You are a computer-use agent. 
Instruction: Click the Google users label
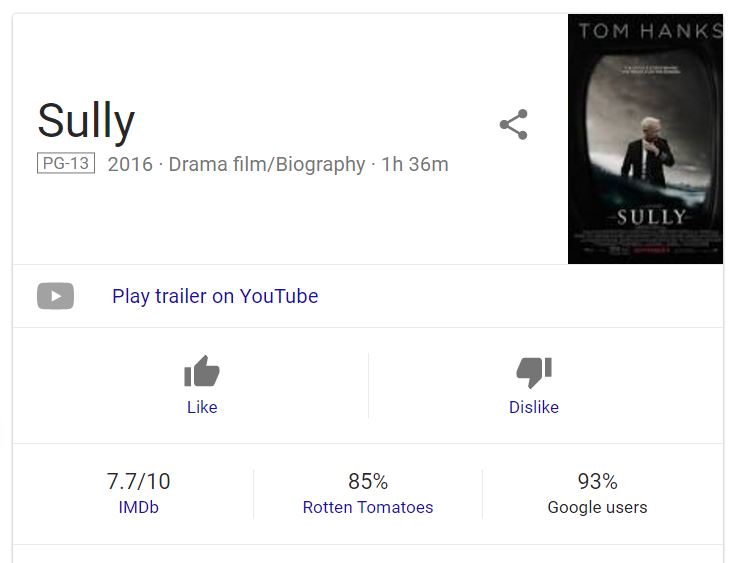[597, 507]
